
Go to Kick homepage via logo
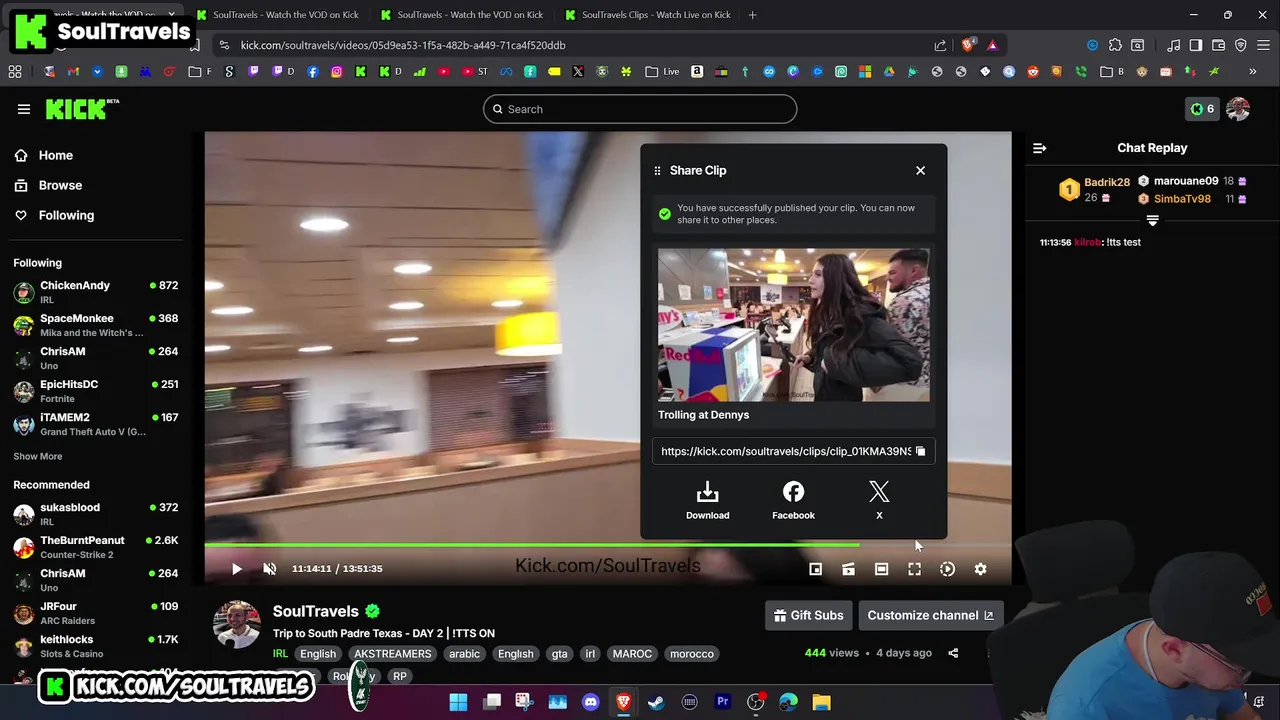(x=82, y=109)
